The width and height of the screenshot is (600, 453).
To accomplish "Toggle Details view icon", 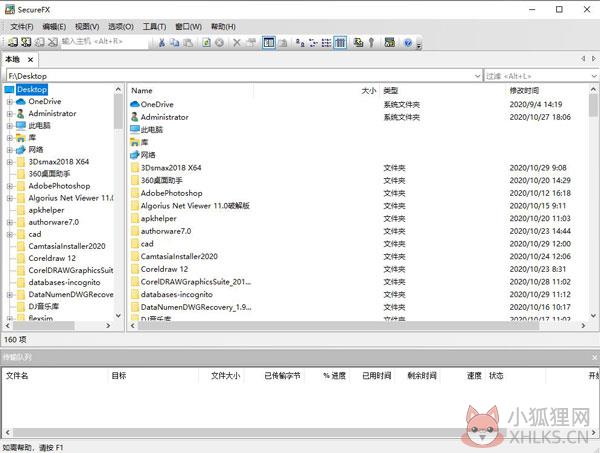I will click(340, 42).
